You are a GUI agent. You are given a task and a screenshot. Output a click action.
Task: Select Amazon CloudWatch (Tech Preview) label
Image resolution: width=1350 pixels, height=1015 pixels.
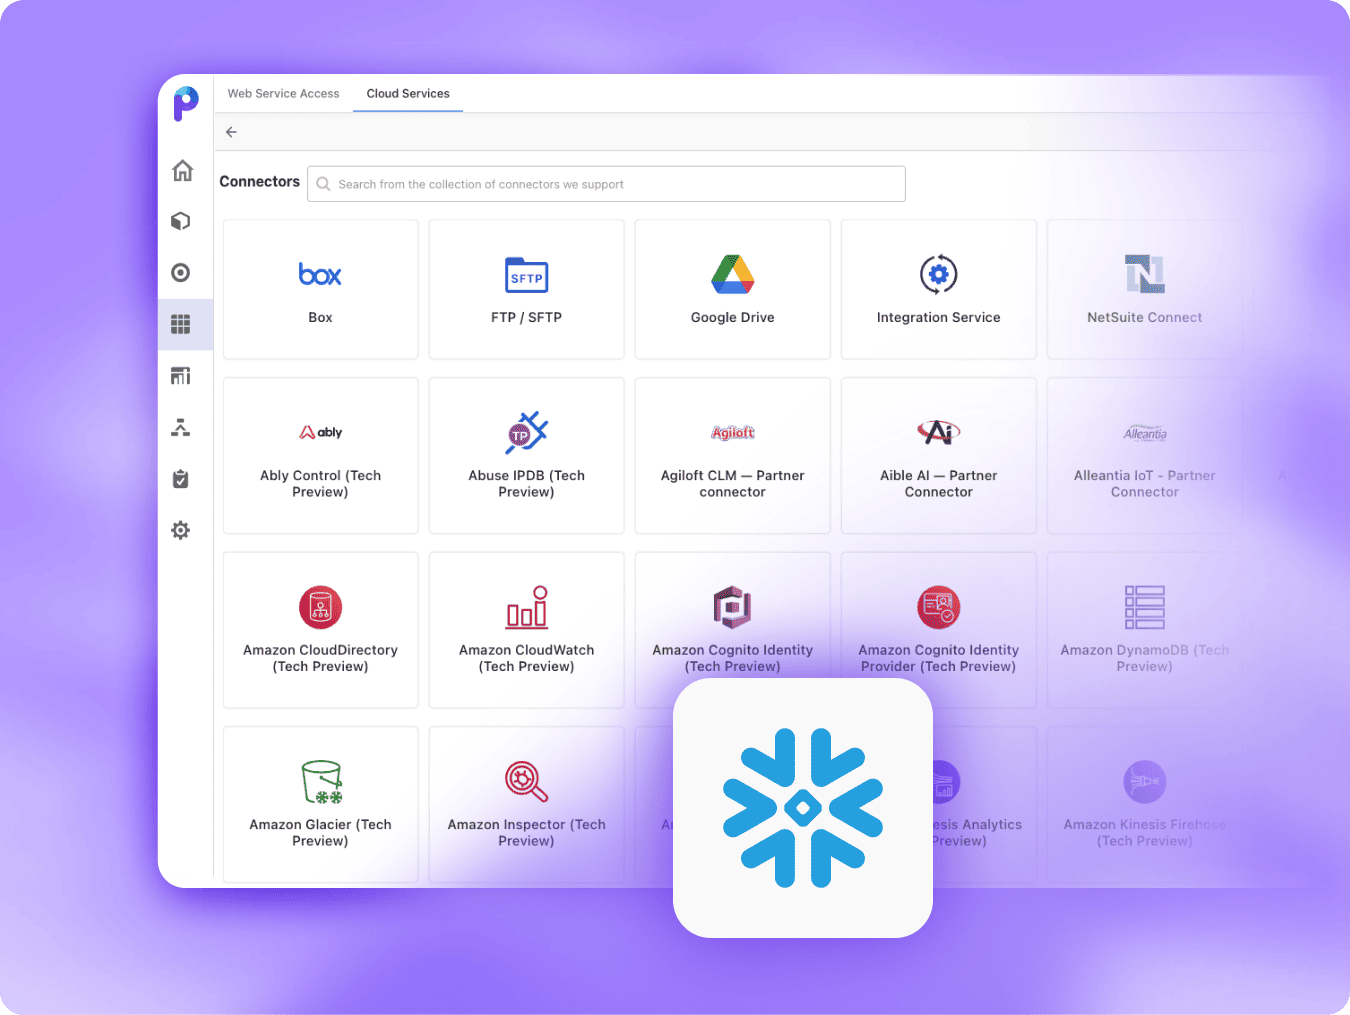click(x=527, y=658)
